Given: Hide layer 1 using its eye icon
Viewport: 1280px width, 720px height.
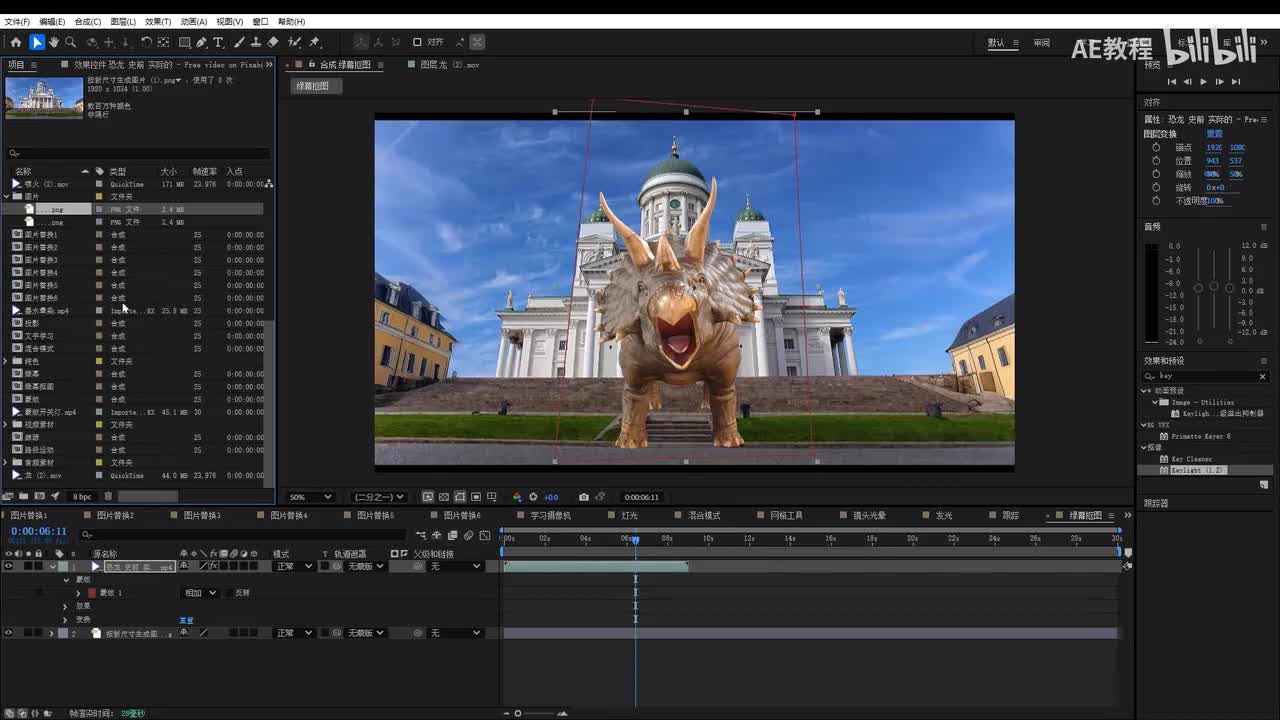Looking at the screenshot, I should coord(9,566).
